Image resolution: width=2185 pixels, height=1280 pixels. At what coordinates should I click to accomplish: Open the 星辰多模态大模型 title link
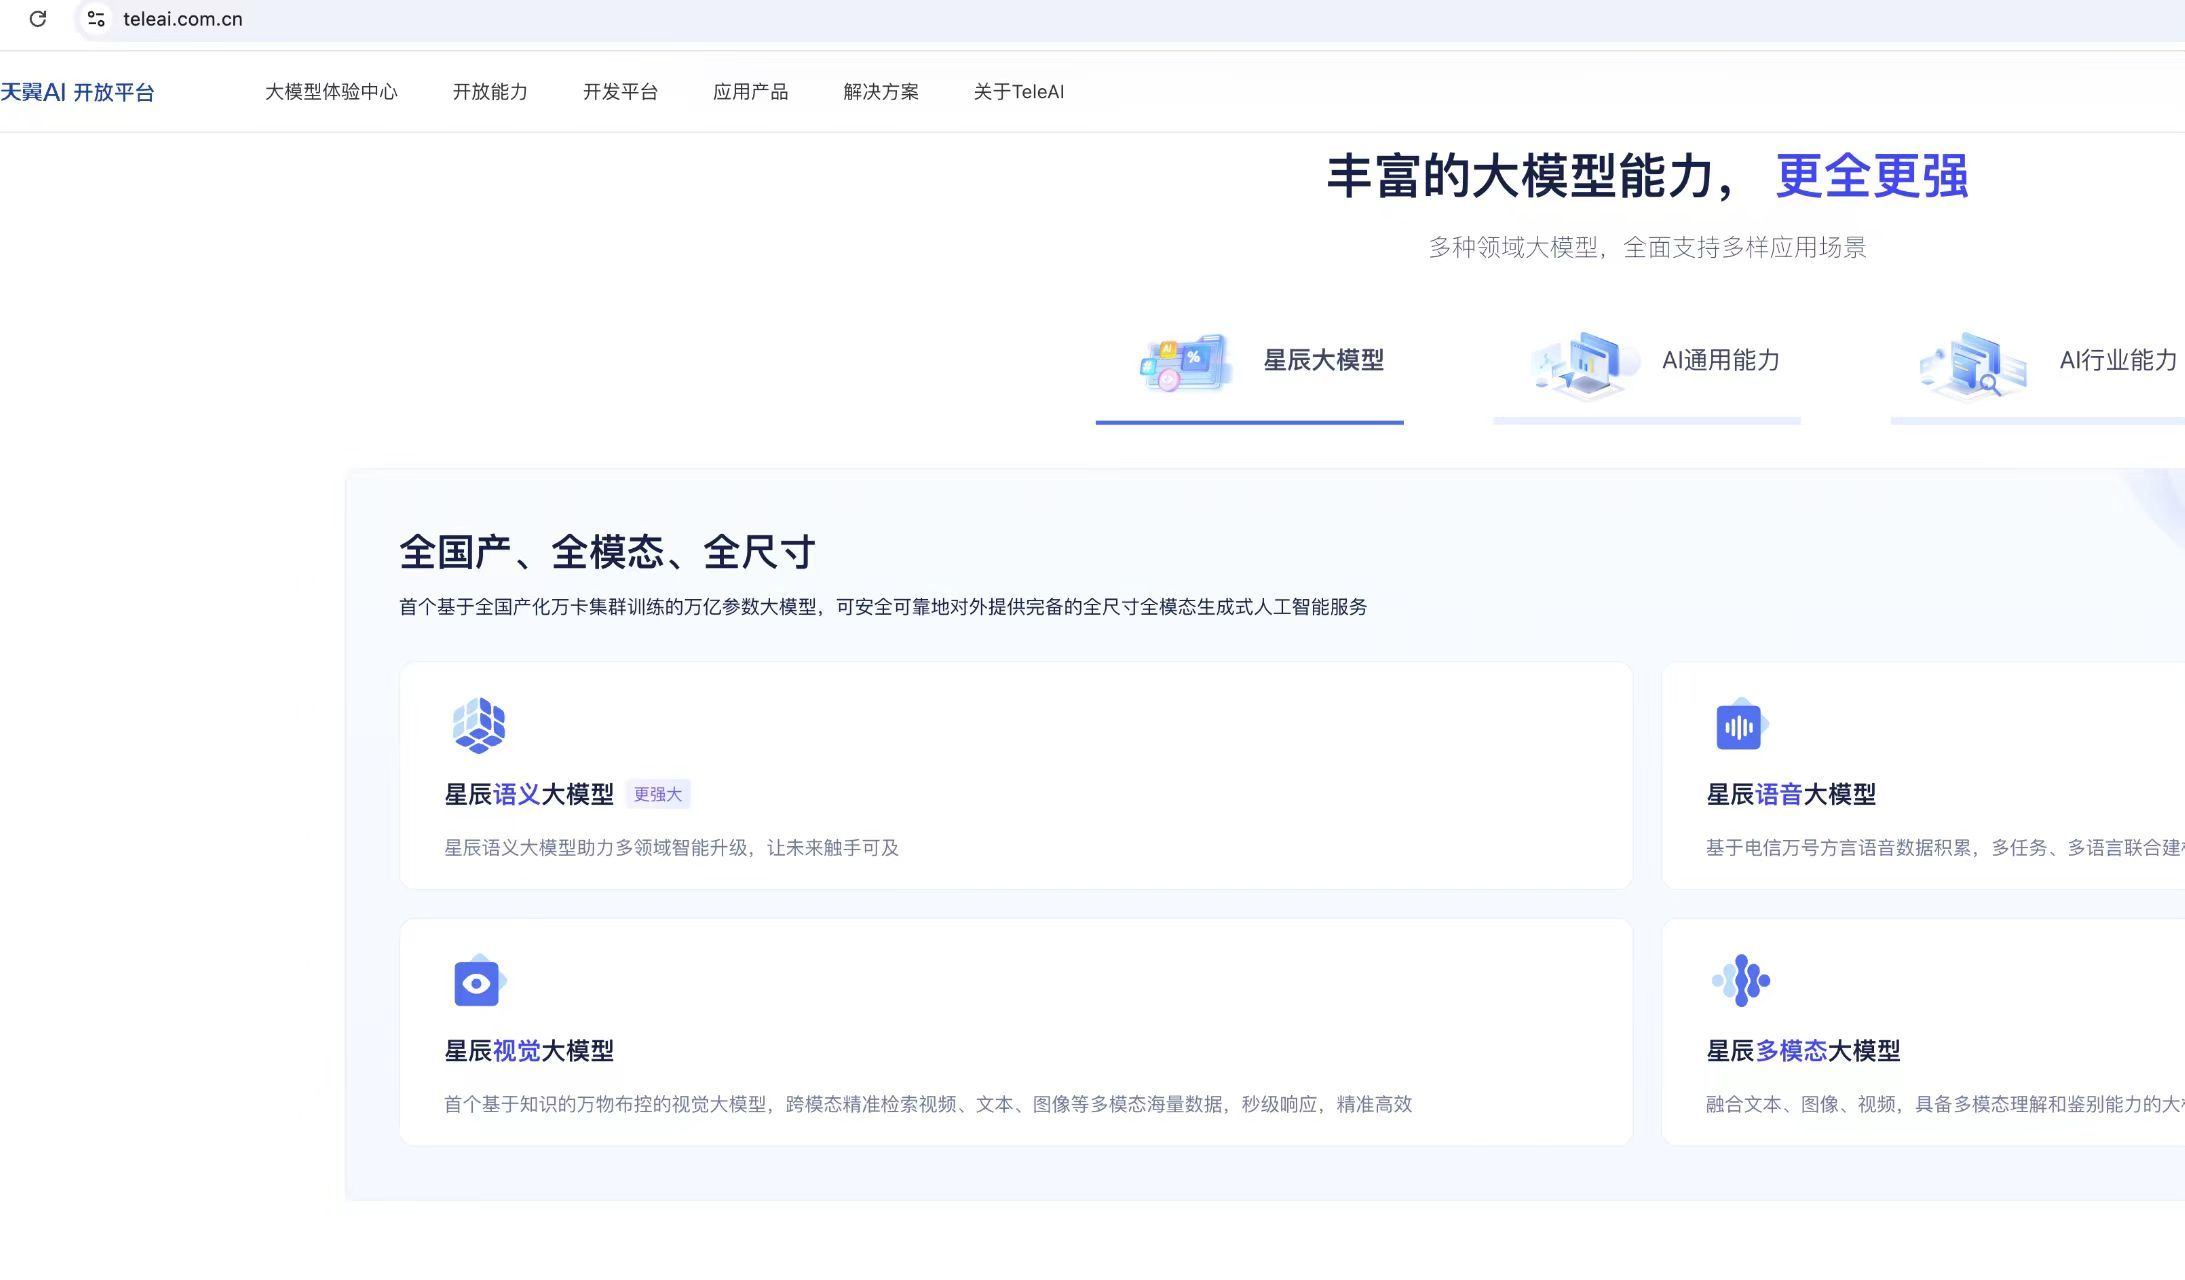(x=1803, y=1050)
